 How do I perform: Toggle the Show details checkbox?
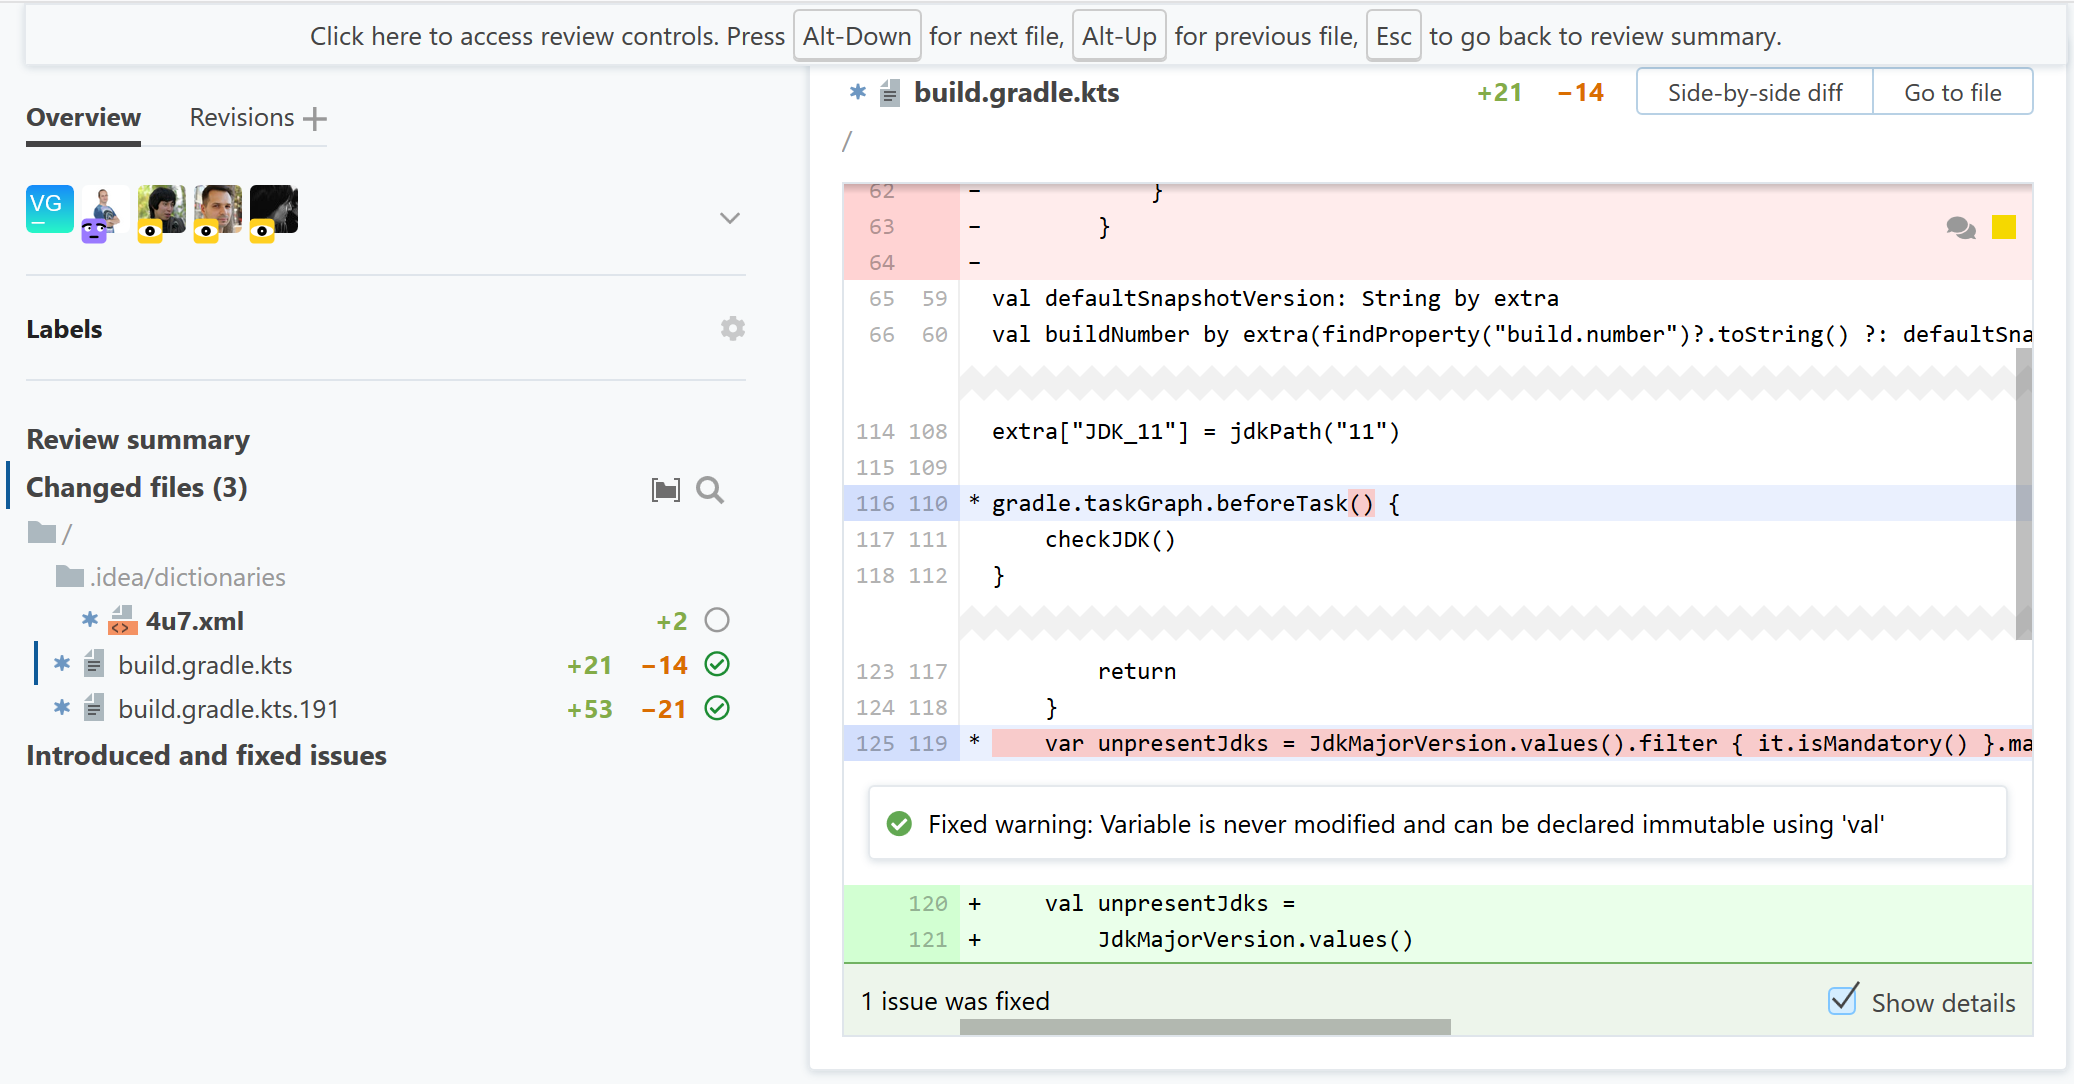[x=1843, y=1001]
